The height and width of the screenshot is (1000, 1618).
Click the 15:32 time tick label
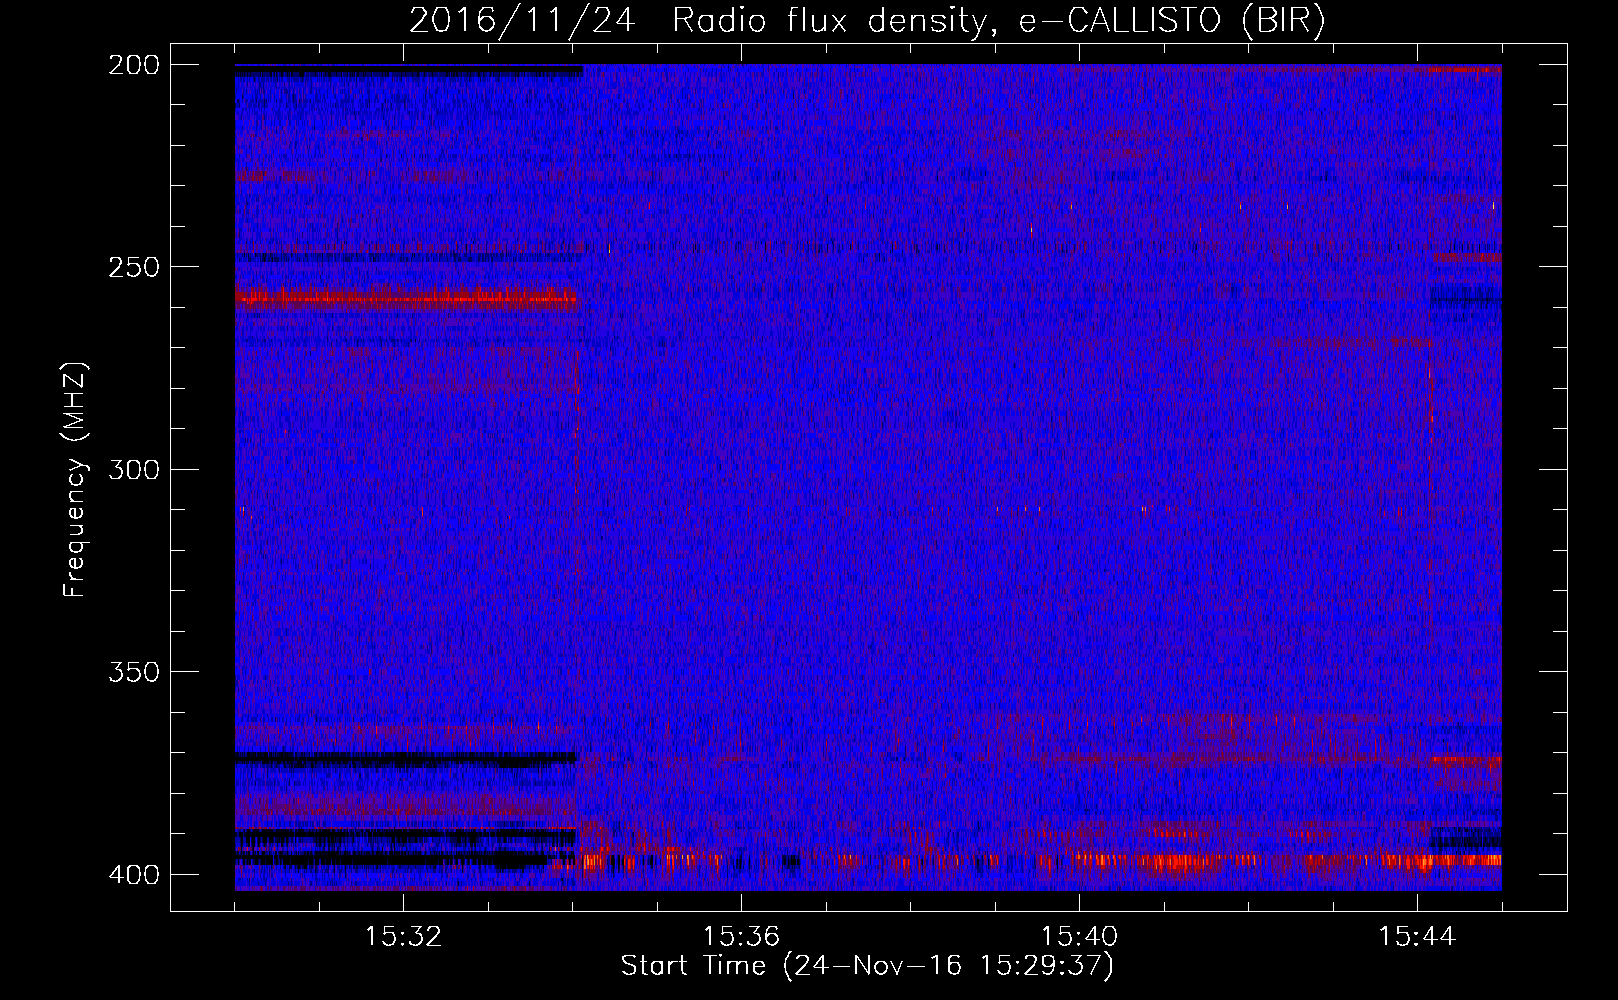pyautogui.click(x=403, y=937)
